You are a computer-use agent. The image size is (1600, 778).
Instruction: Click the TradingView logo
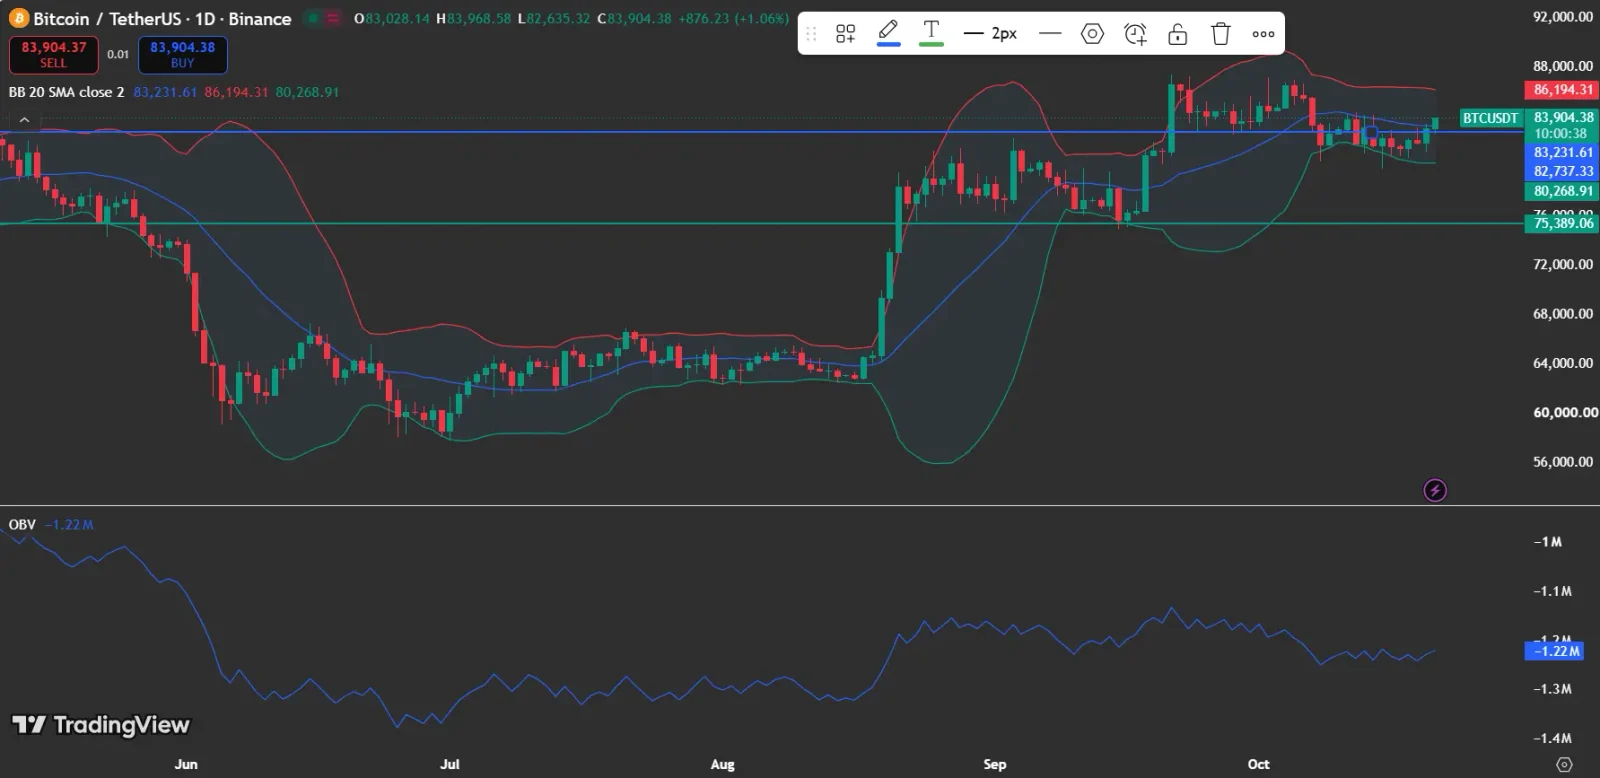click(x=101, y=725)
